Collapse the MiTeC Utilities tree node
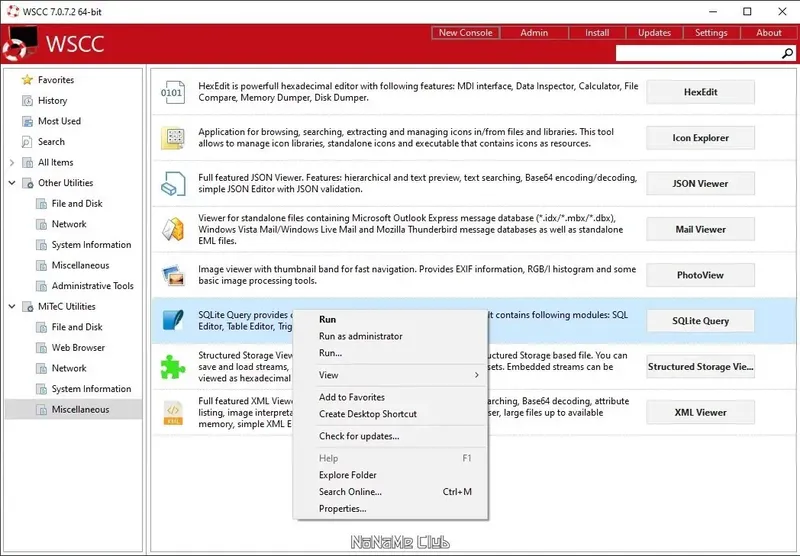This screenshot has width=800, height=556. tap(12, 306)
